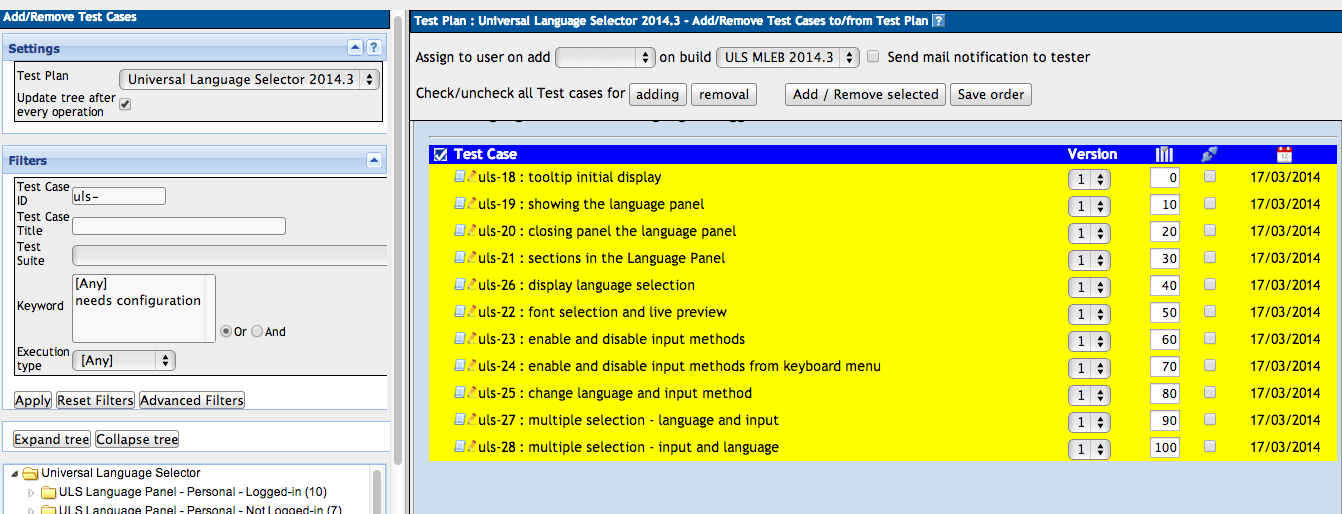Viewport: 1342px width, 514px height.
Task: Open the summary document icon for uls-25
Action: (460, 392)
